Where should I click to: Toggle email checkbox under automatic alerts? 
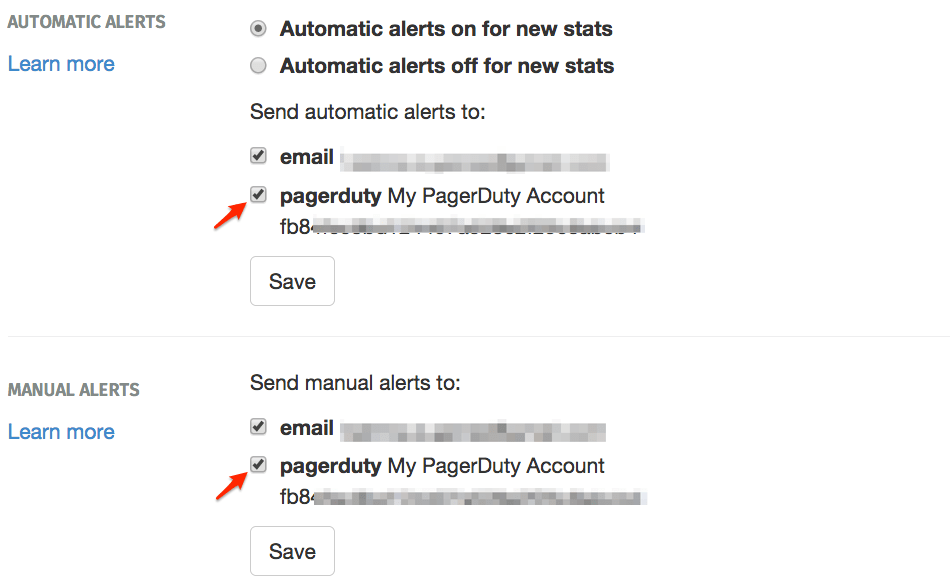259,156
